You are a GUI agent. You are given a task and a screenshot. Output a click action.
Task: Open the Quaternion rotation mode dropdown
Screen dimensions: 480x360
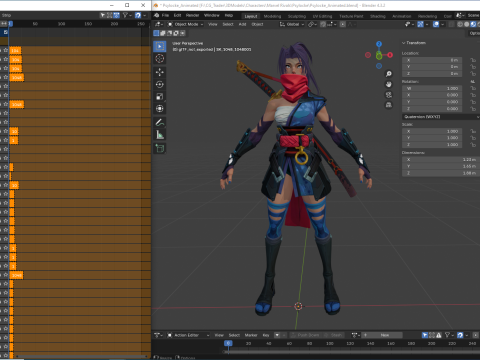point(441,117)
